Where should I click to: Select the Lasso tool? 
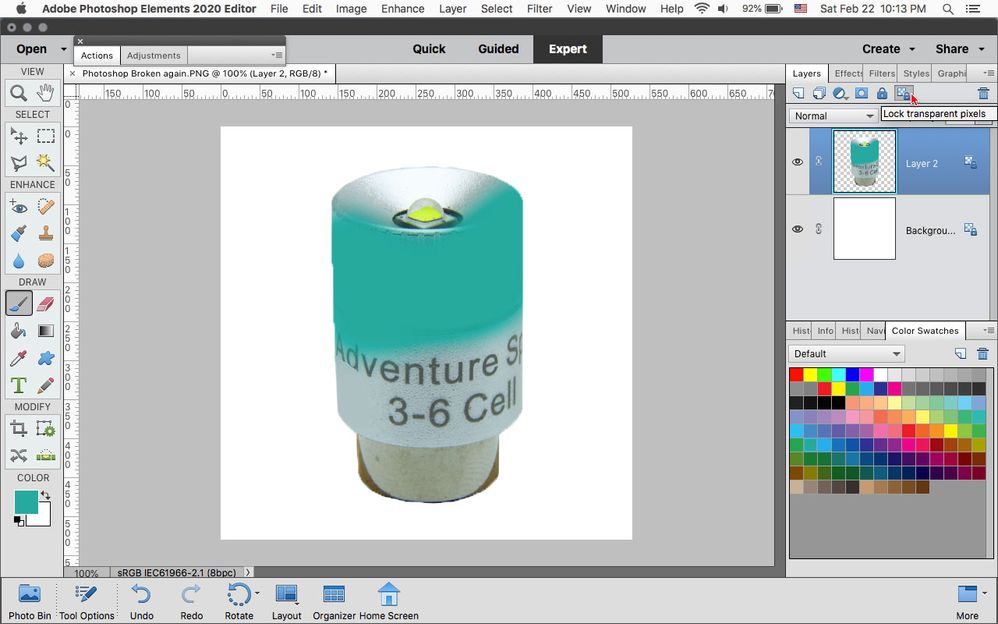click(18, 162)
